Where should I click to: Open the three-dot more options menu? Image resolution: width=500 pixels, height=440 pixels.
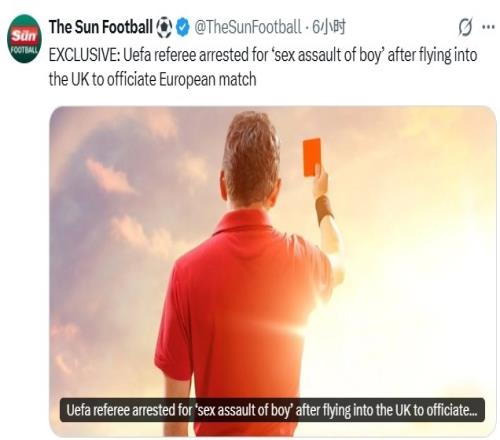488,27
